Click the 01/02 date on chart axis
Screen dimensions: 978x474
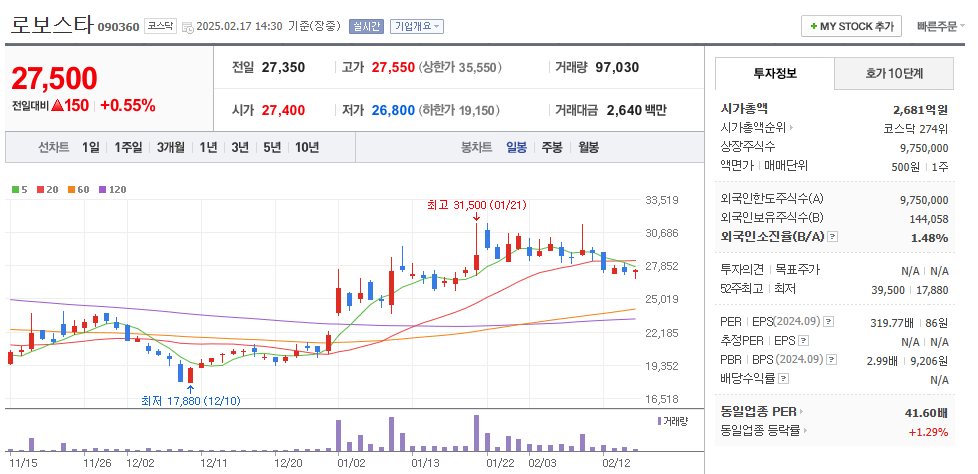coord(351,463)
